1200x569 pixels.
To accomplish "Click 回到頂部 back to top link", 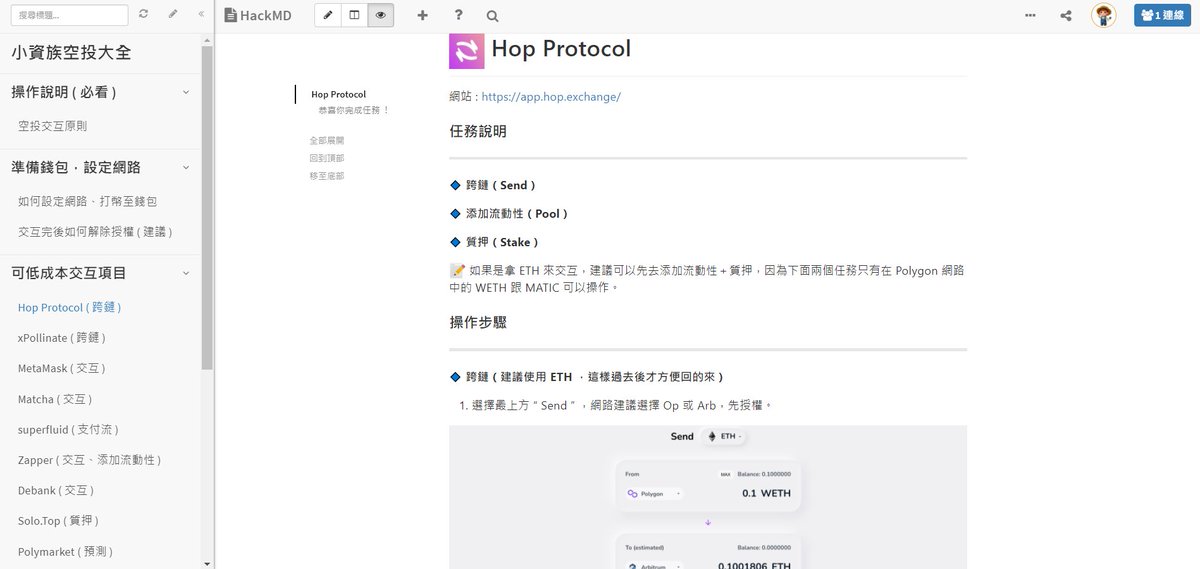I will point(327,158).
